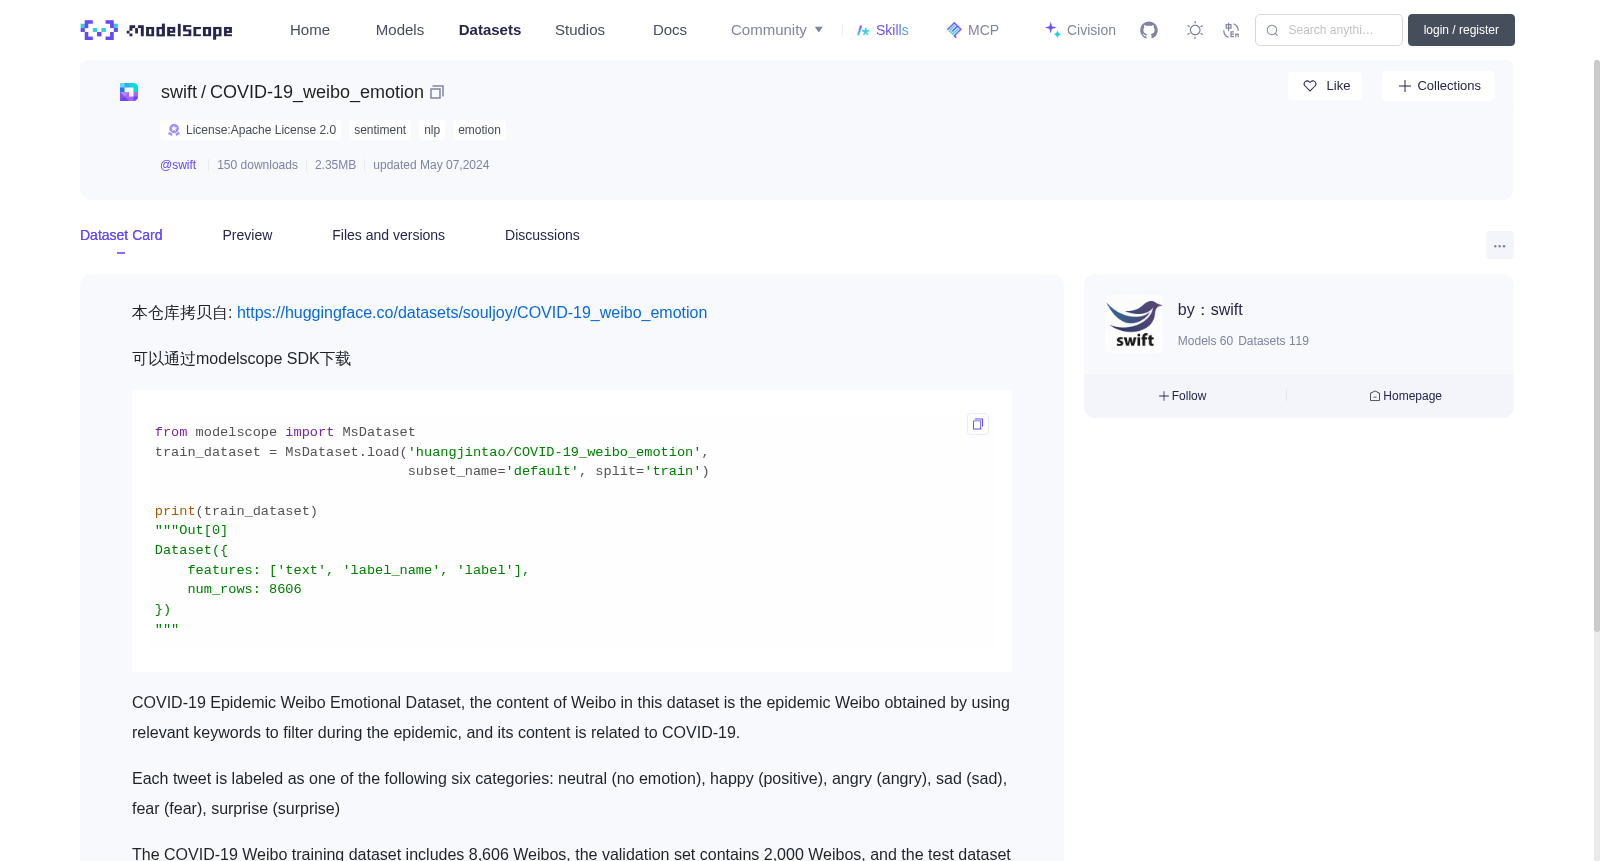Click login / register button
This screenshot has width=1600, height=861.
[x=1461, y=30]
